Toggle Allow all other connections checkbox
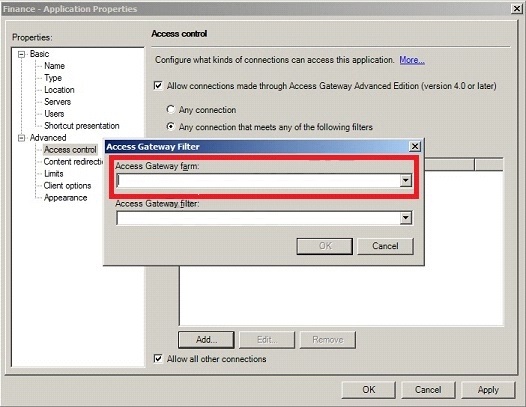The image size is (526, 407). click(x=158, y=359)
